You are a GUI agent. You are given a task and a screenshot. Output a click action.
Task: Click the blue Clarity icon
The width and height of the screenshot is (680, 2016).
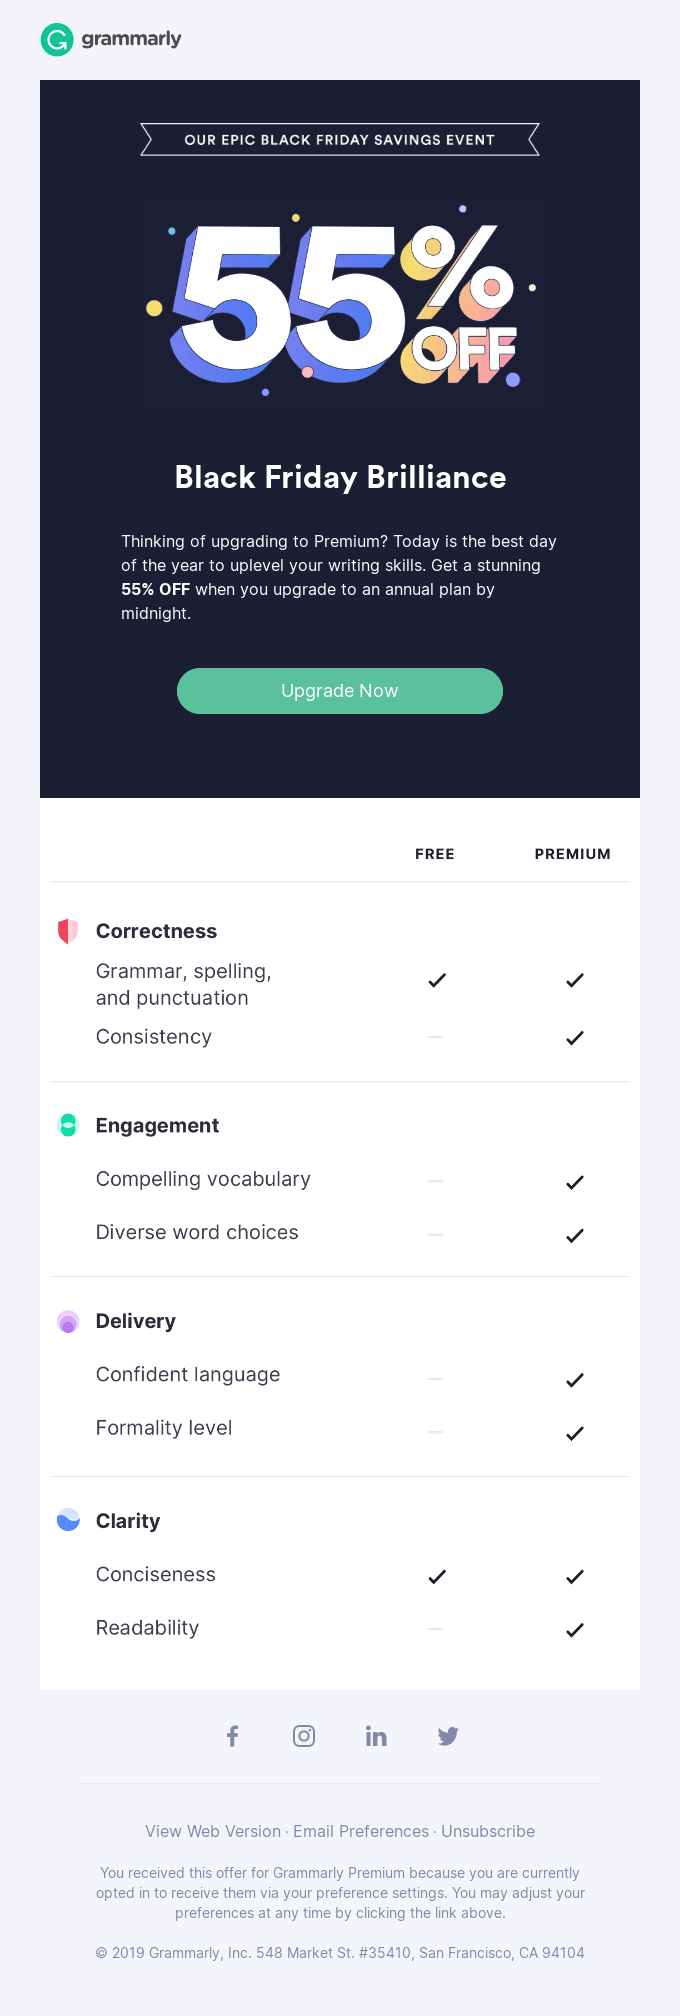pos(68,1520)
